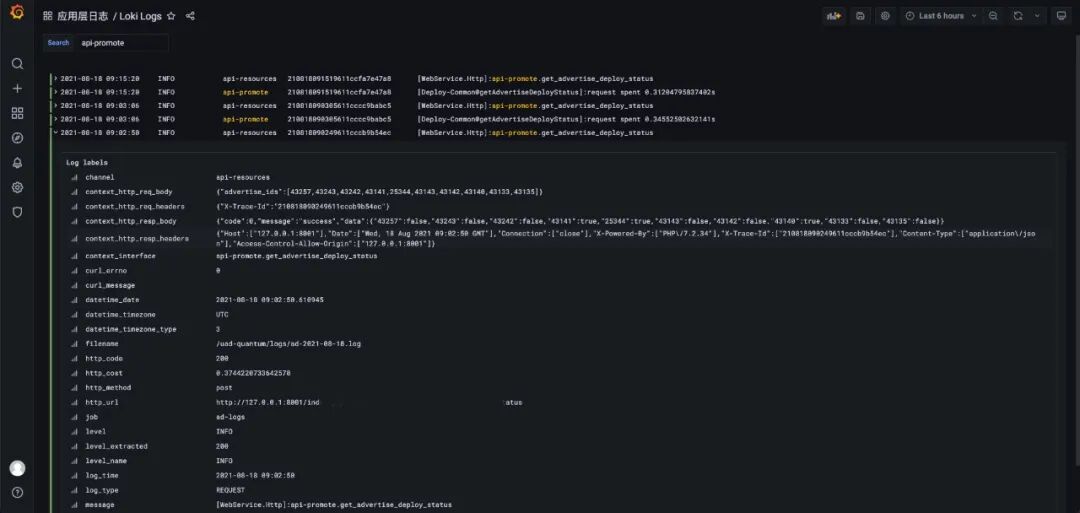Open the Server Admin shield icon
1080x513 pixels.
[17, 212]
